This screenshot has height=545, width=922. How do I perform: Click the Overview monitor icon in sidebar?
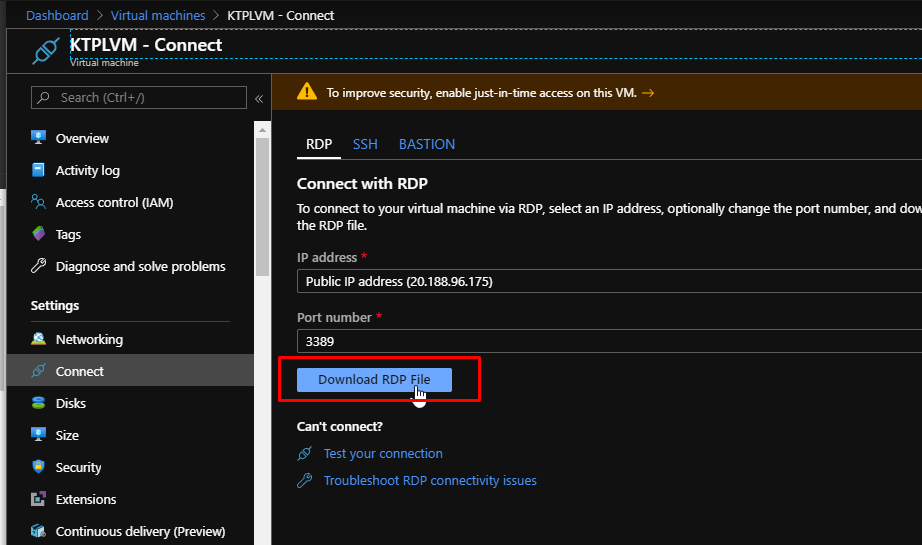coord(38,138)
